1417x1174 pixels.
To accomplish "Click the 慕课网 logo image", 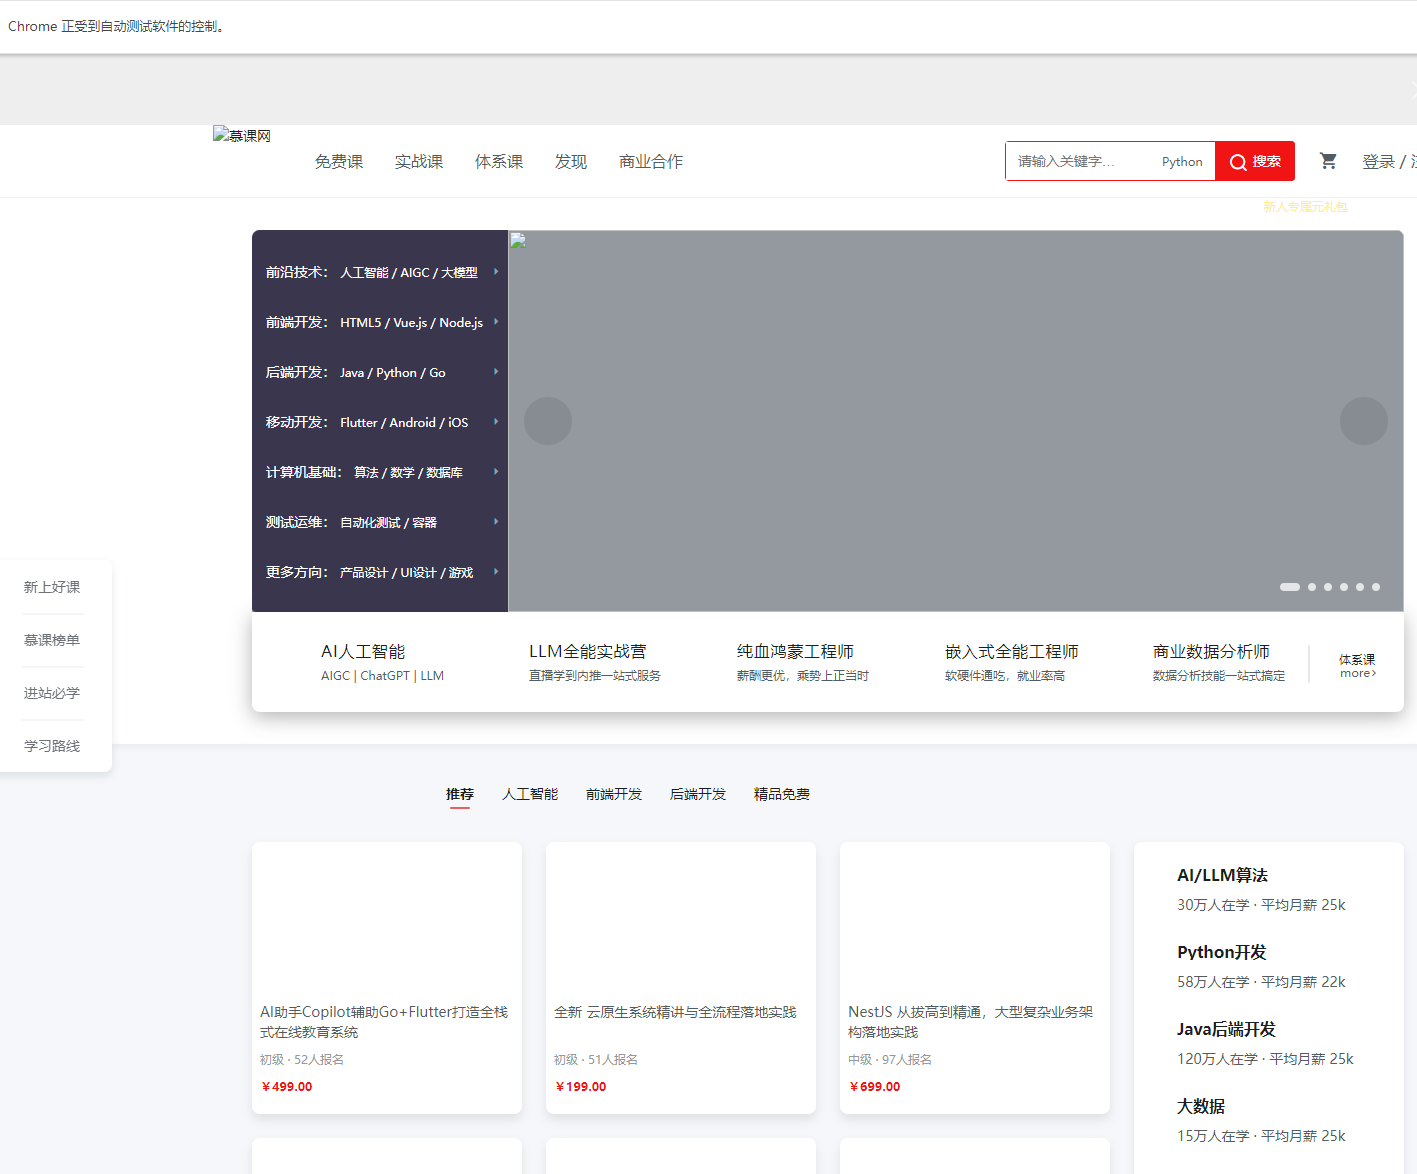I will (242, 135).
